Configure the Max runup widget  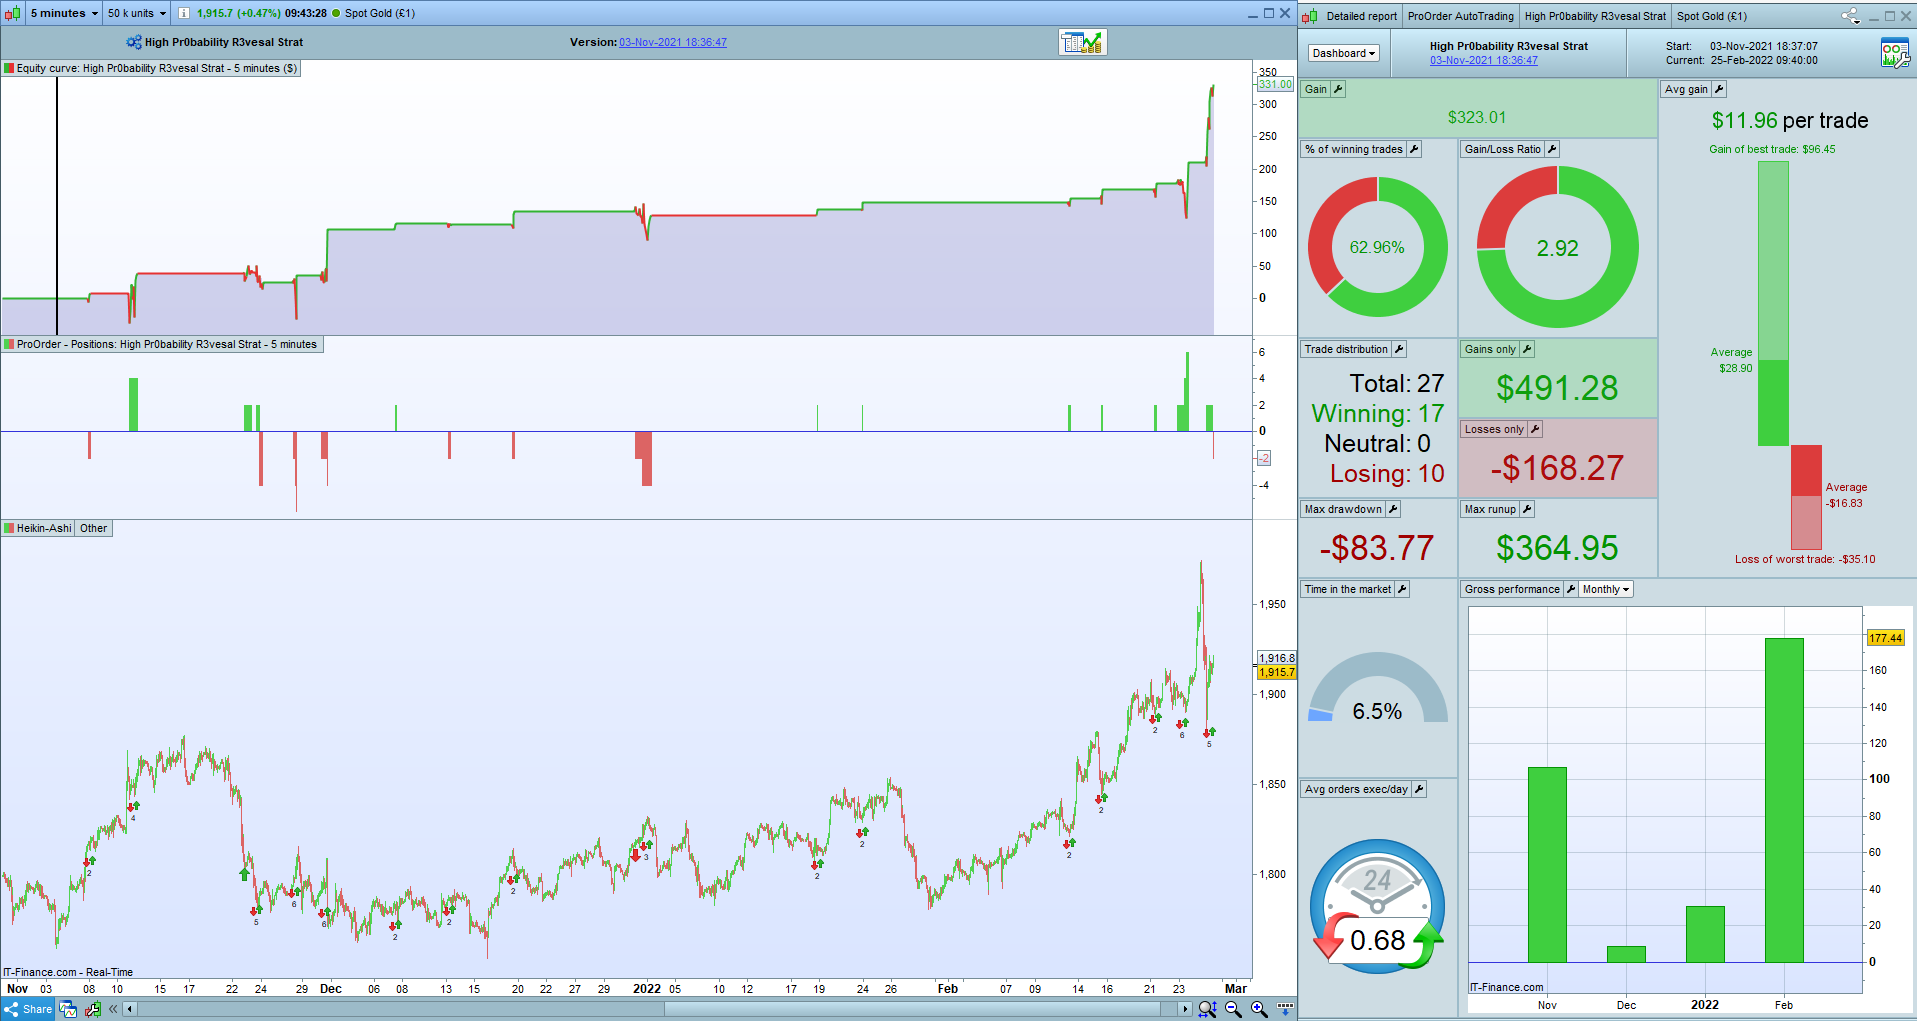[x=1527, y=509]
